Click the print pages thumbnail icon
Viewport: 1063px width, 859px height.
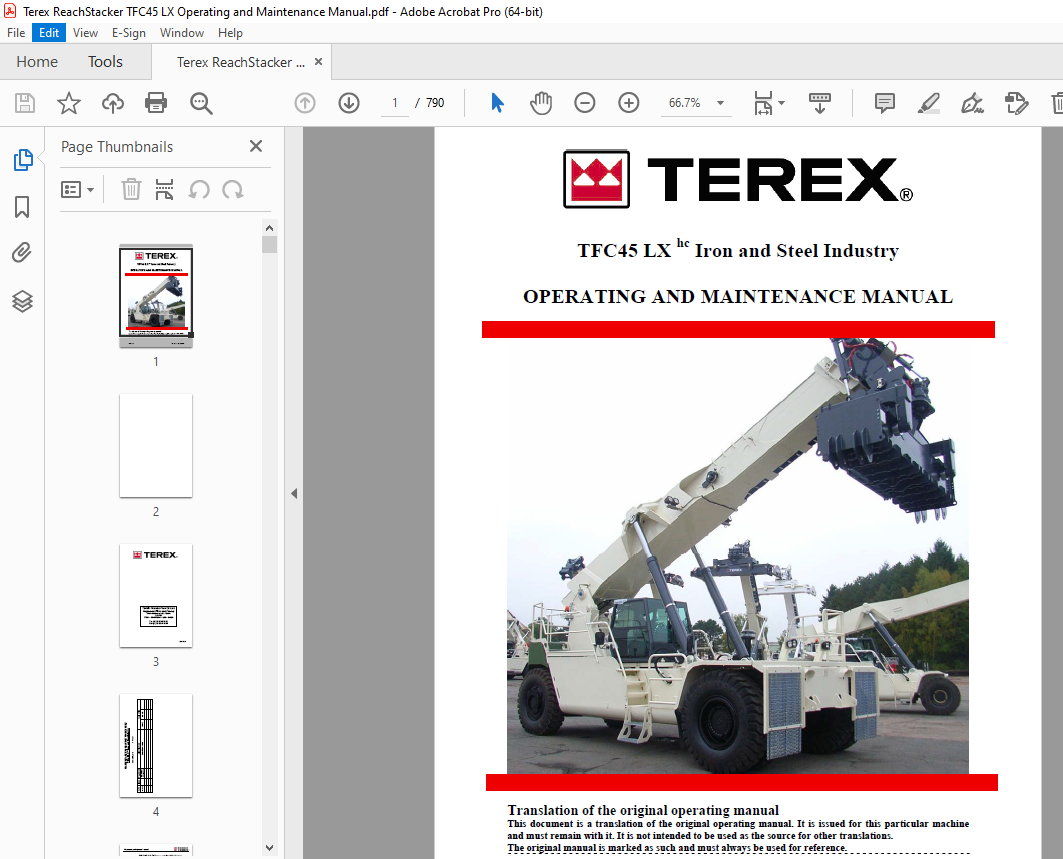coord(164,189)
